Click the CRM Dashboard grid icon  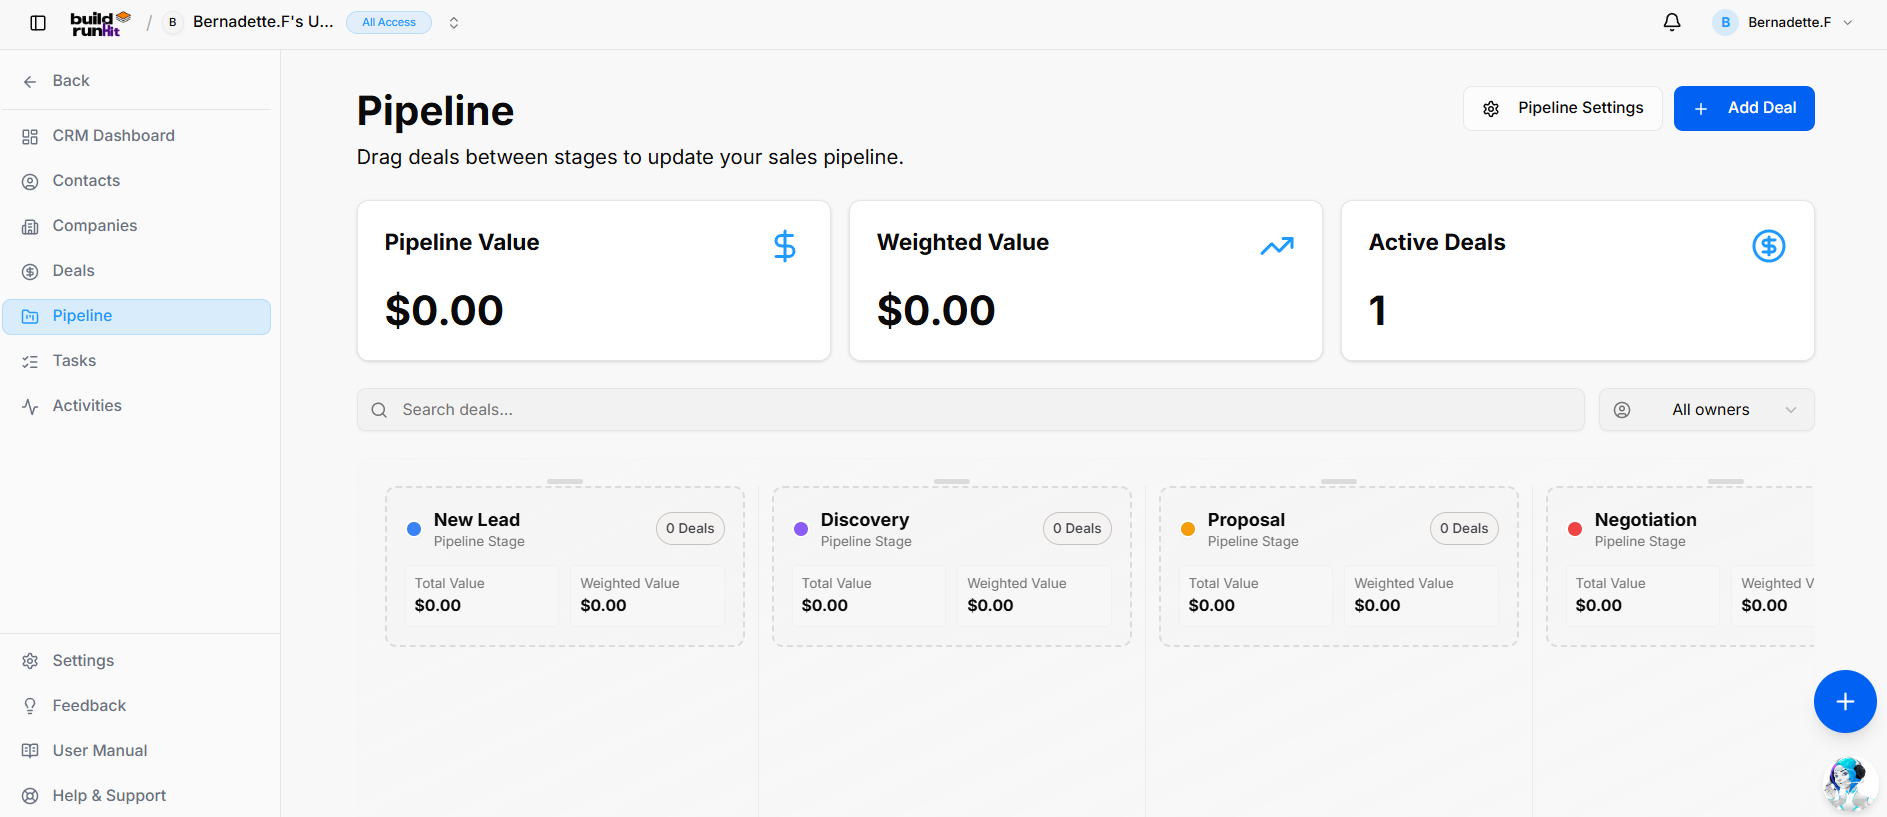tap(30, 136)
